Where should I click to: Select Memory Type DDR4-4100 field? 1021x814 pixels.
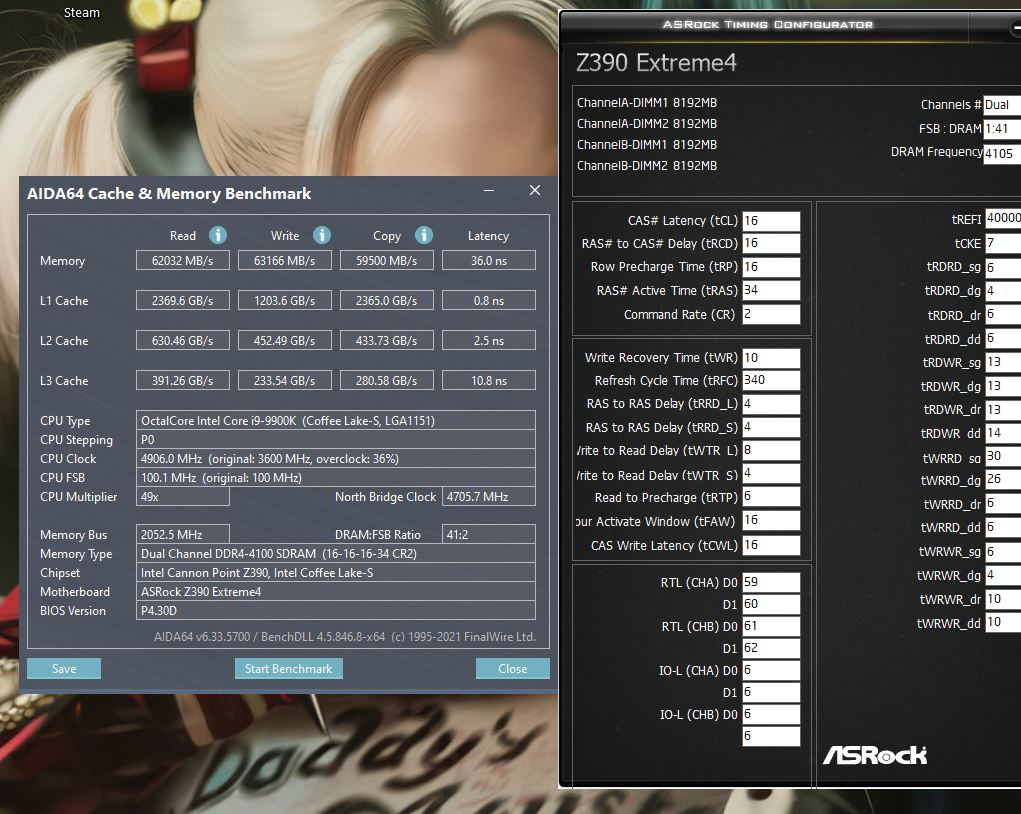coord(336,554)
